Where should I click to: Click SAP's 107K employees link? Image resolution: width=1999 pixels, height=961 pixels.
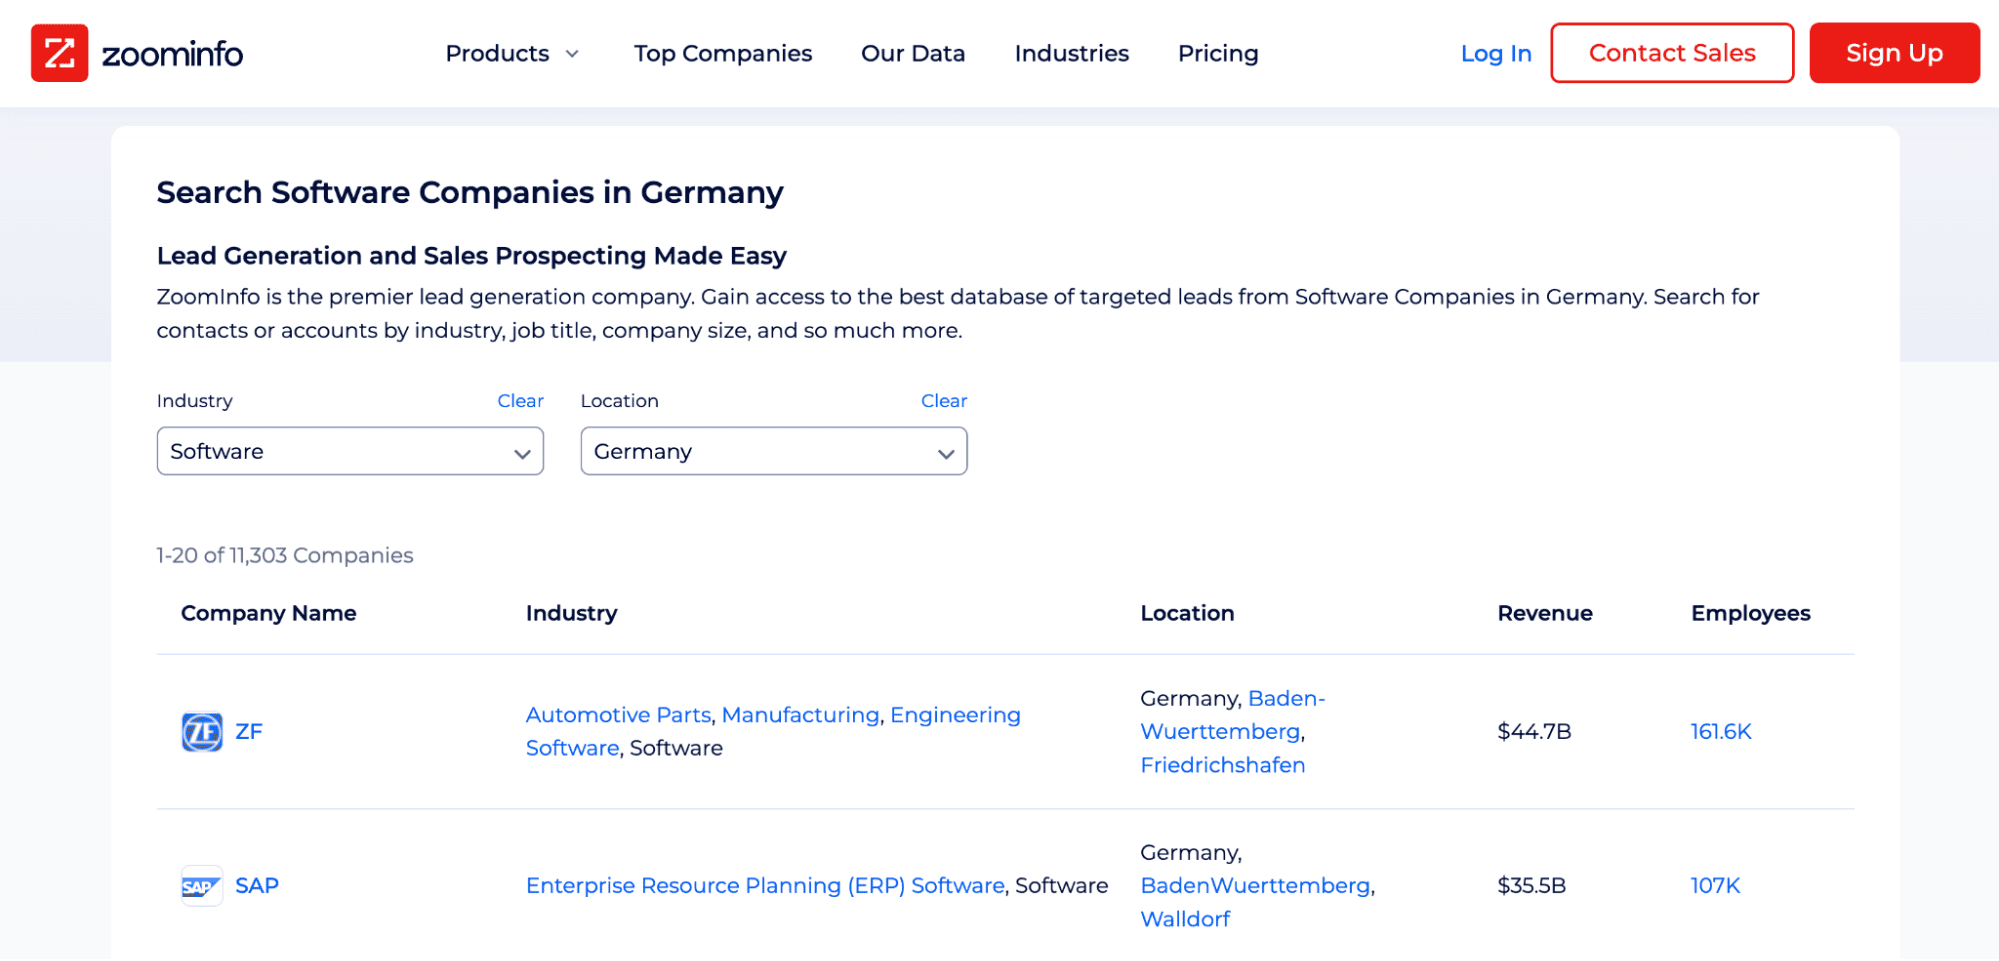tap(1716, 886)
